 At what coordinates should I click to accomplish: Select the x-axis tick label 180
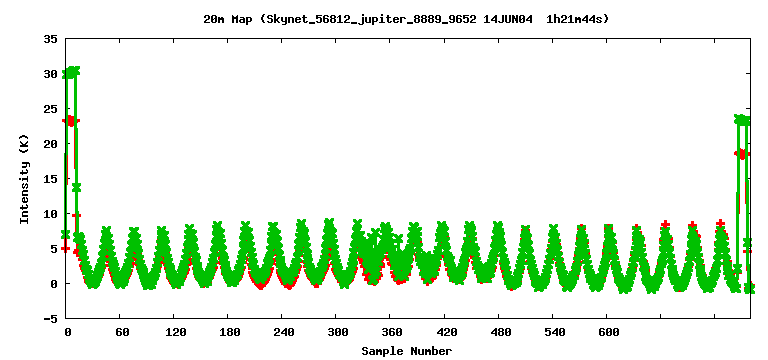click(230, 332)
